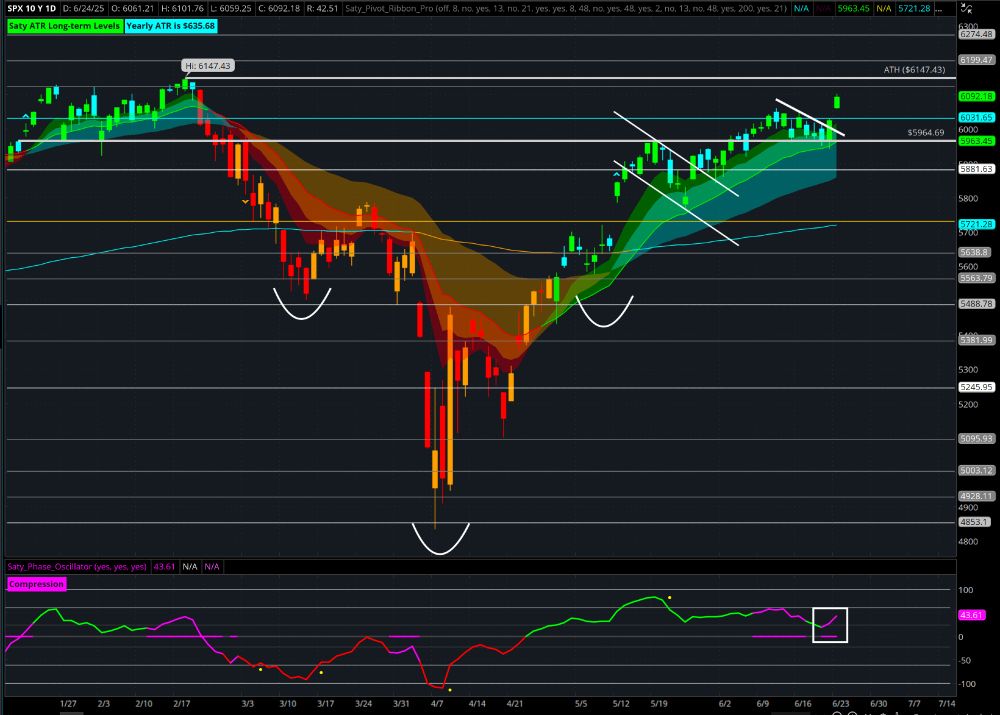Click the 5245.95 level price tag

pos(976,387)
